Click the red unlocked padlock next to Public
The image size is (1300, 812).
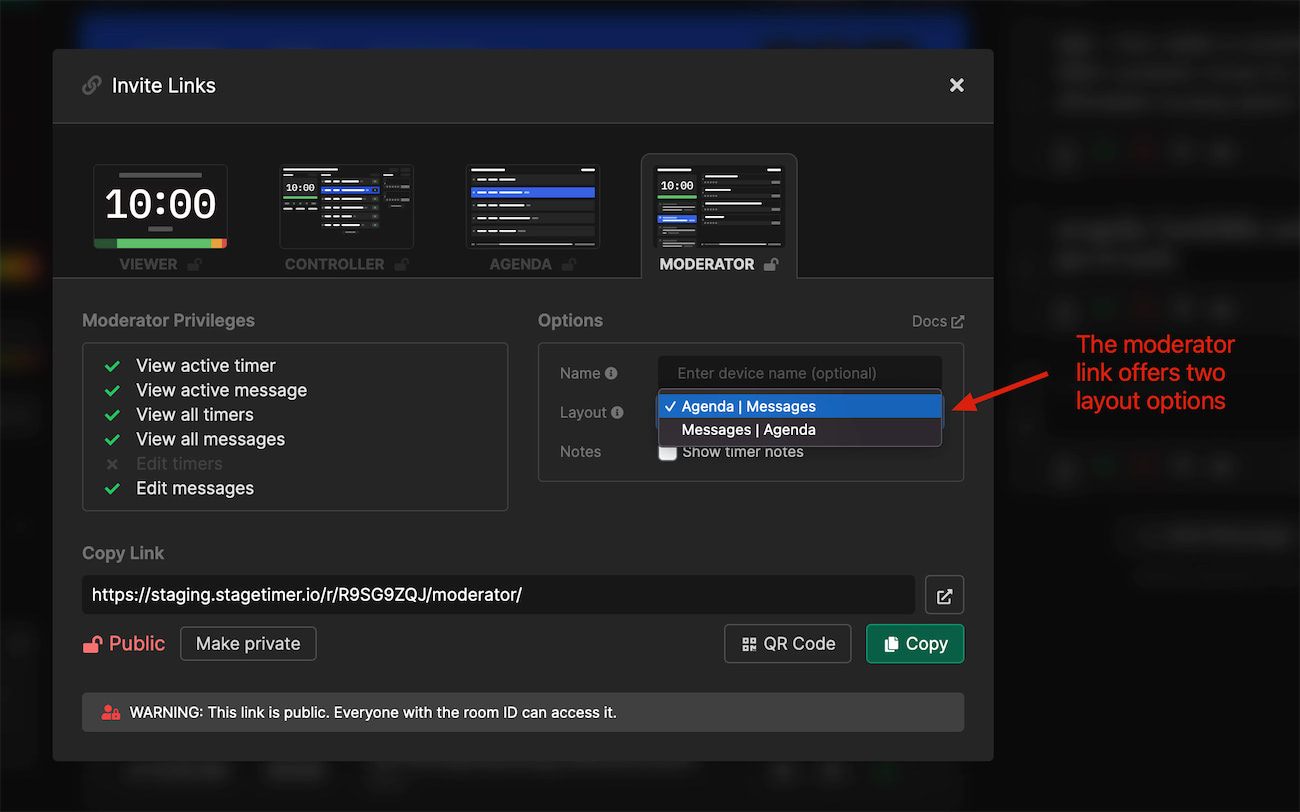pyautogui.click(x=92, y=643)
